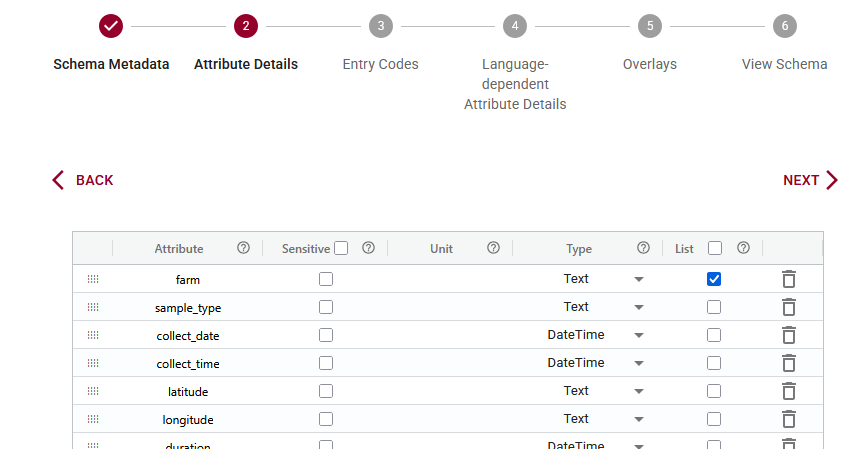Click the NEXT button

[x=810, y=180]
